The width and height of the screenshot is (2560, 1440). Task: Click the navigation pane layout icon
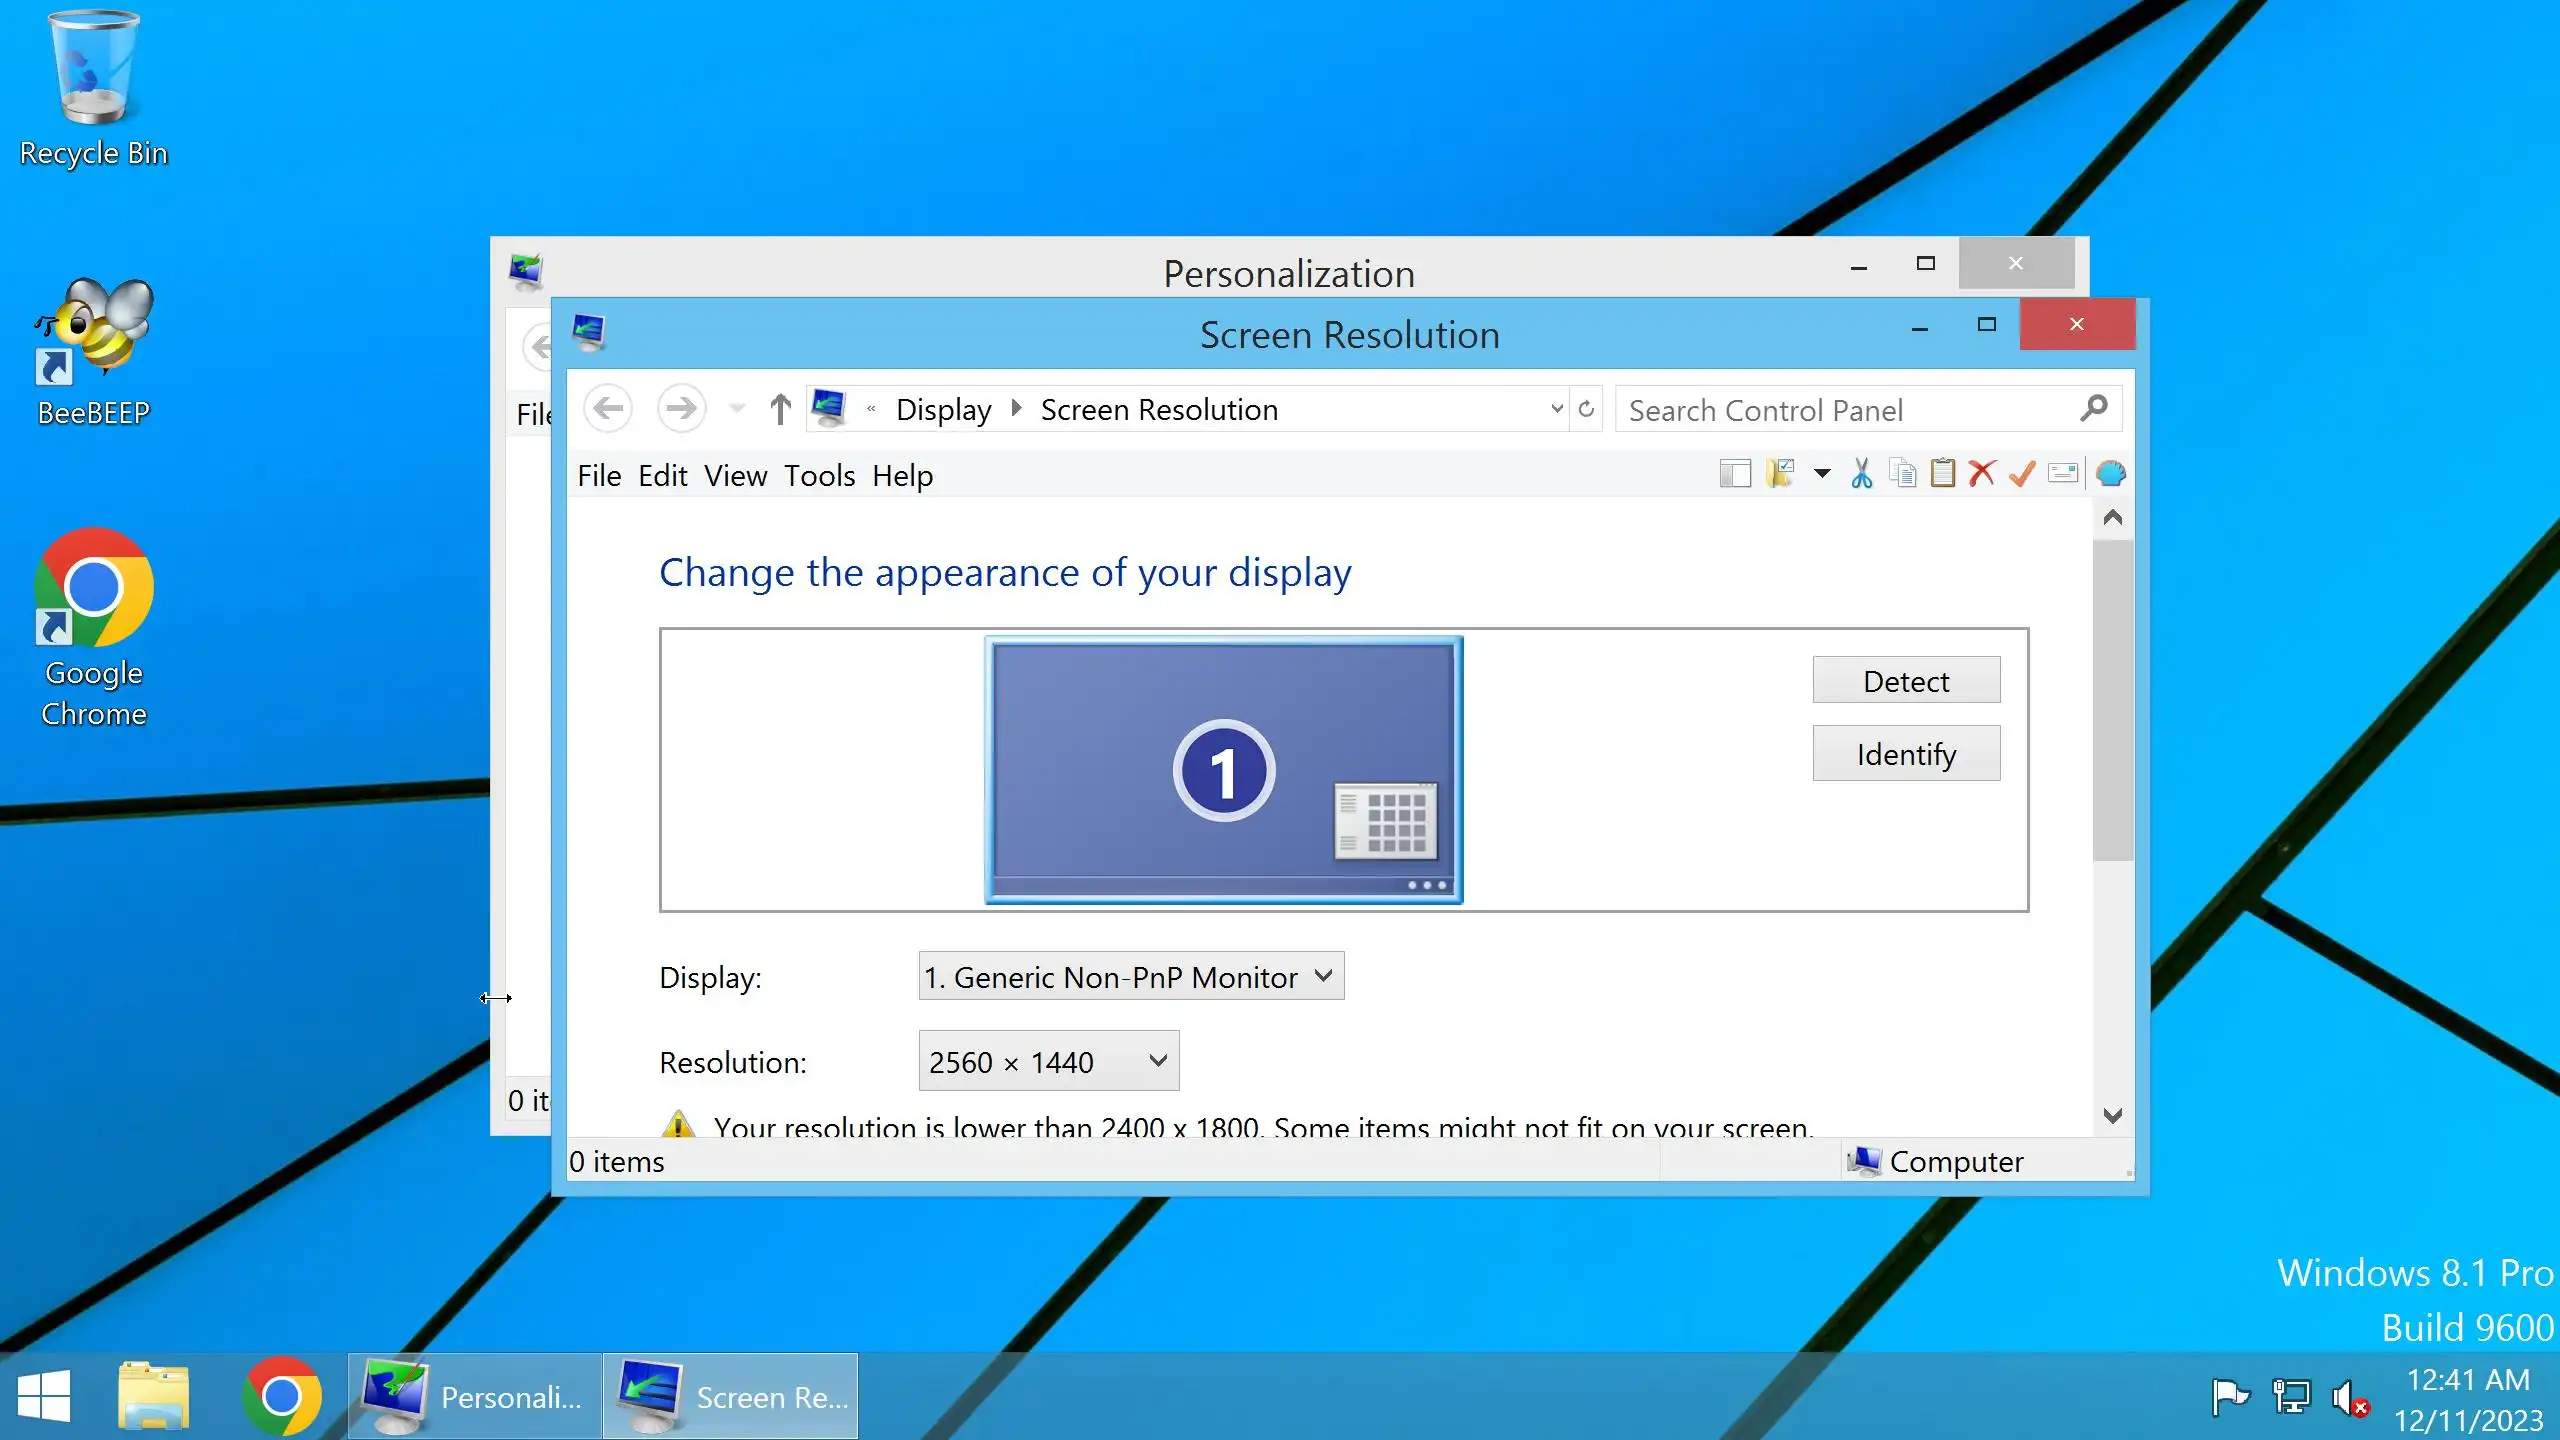(x=1735, y=474)
